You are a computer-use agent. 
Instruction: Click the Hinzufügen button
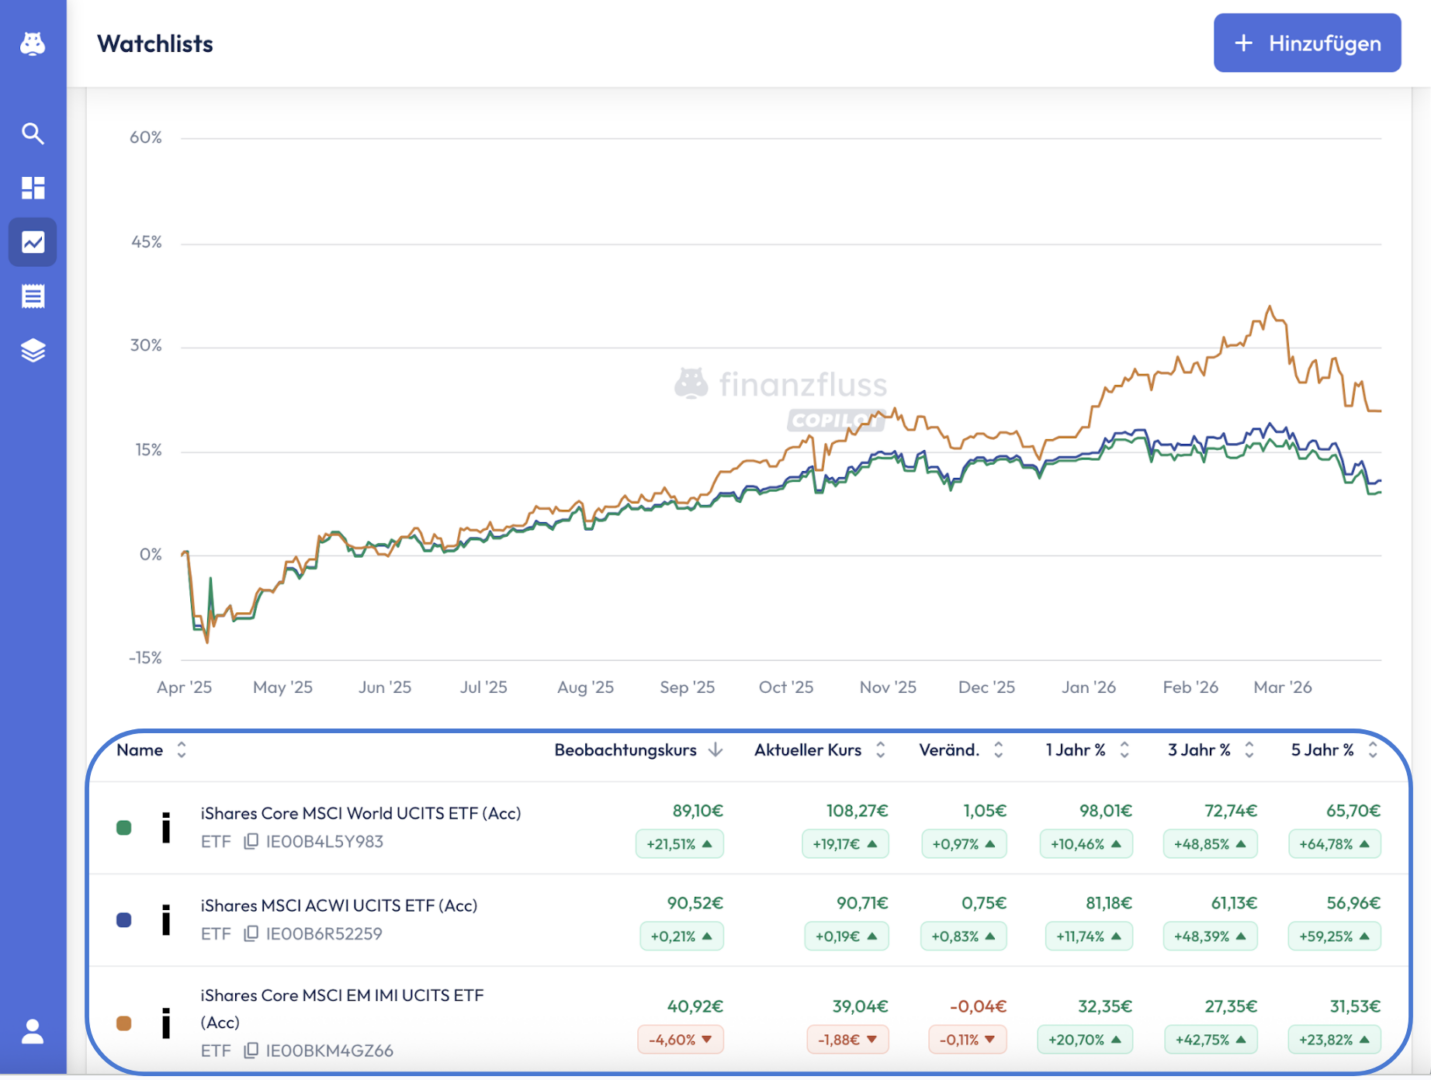point(1307,43)
